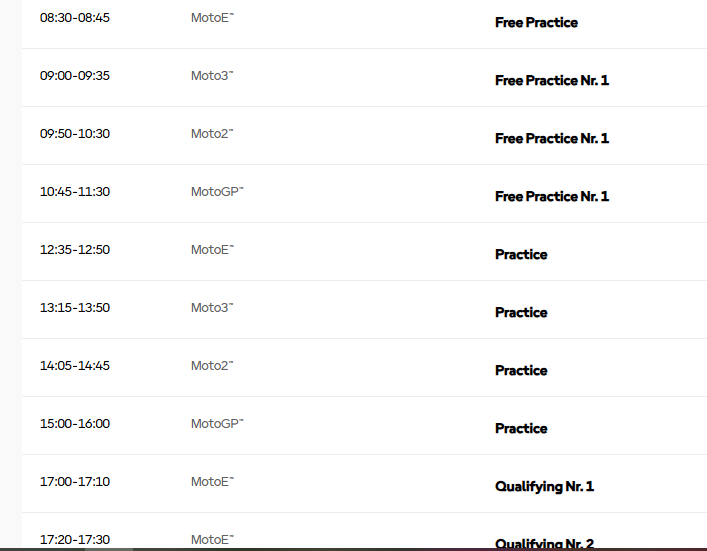Viewport: 707px width, 551px height.
Task: Click the Moto3 label at 13:15-13:50
Action: [x=212, y=308]
